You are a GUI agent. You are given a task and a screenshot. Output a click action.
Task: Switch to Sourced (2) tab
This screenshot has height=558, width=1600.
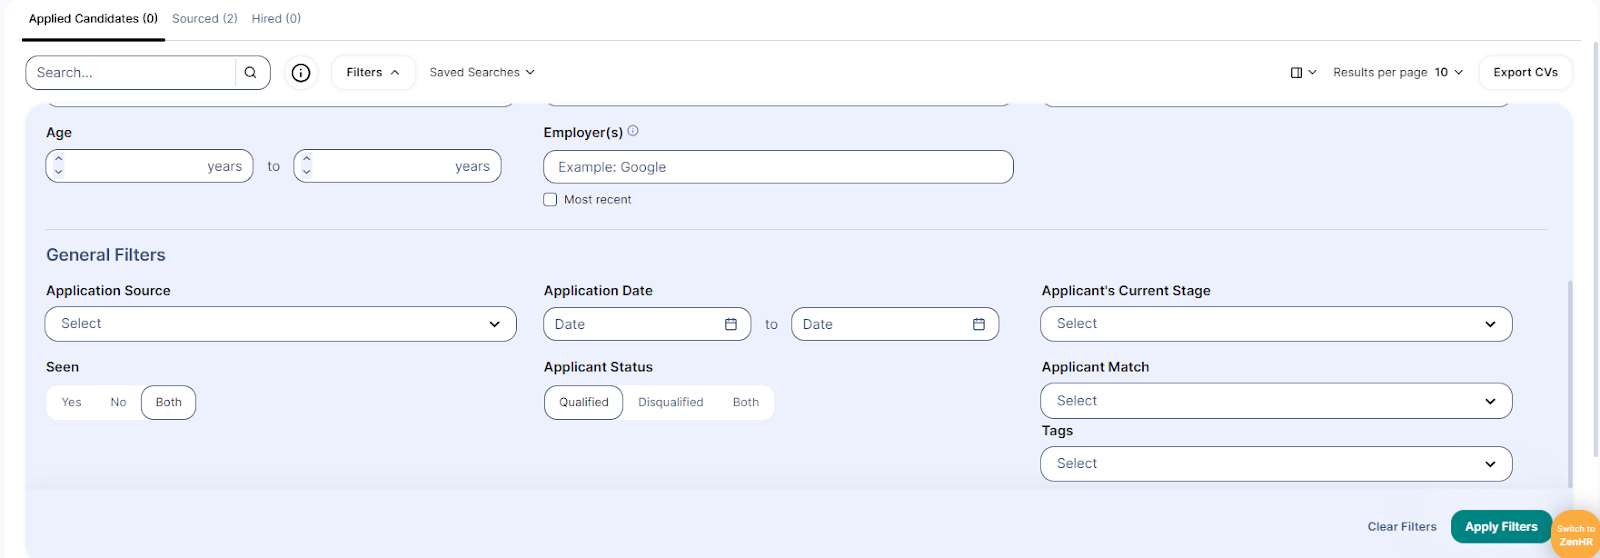click(x=205, y=19)
